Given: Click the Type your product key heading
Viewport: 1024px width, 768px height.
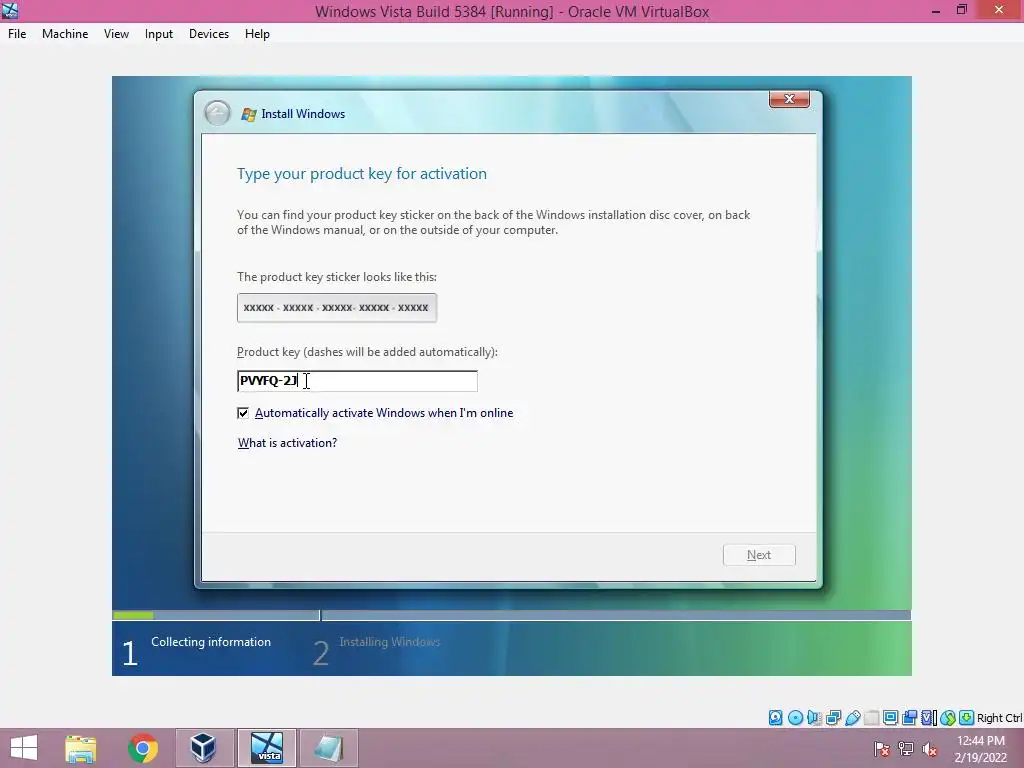Looking at the screenshot, I should point(362,174).
